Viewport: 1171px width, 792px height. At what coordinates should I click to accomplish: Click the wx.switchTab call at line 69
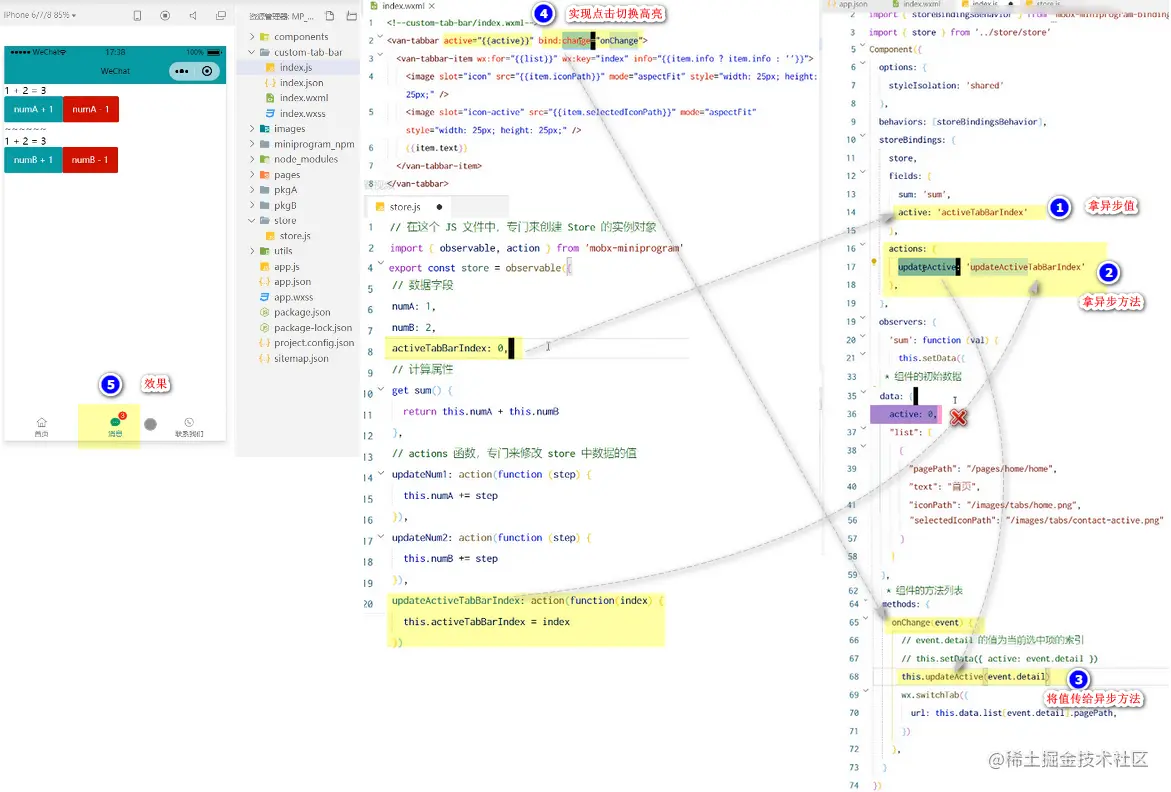coord(934,695)
